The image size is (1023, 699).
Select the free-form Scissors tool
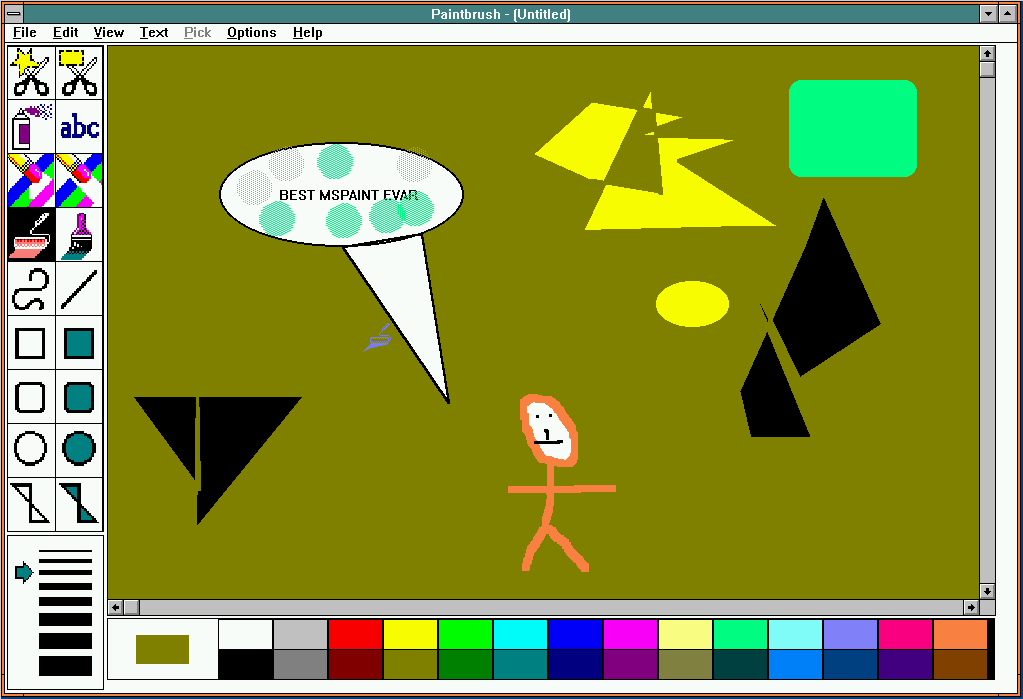point(31,72)
